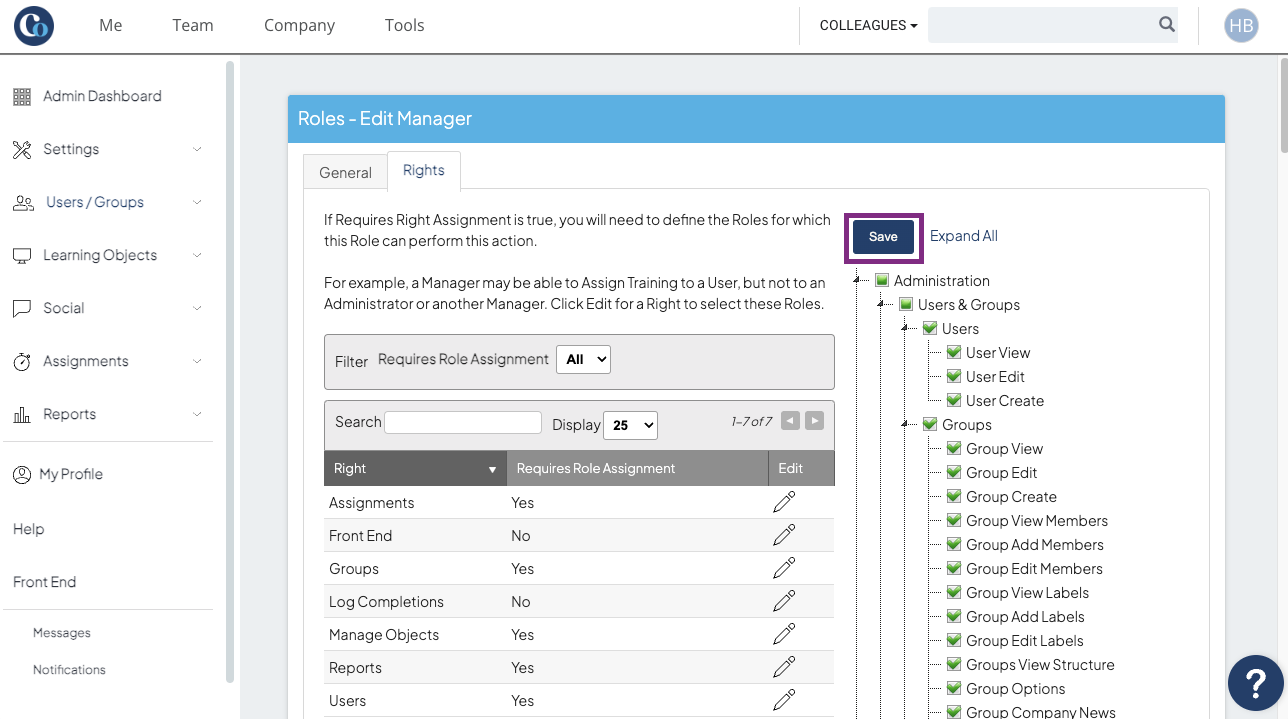Click the Save button

pyautogui.click(x=883, y=237)
